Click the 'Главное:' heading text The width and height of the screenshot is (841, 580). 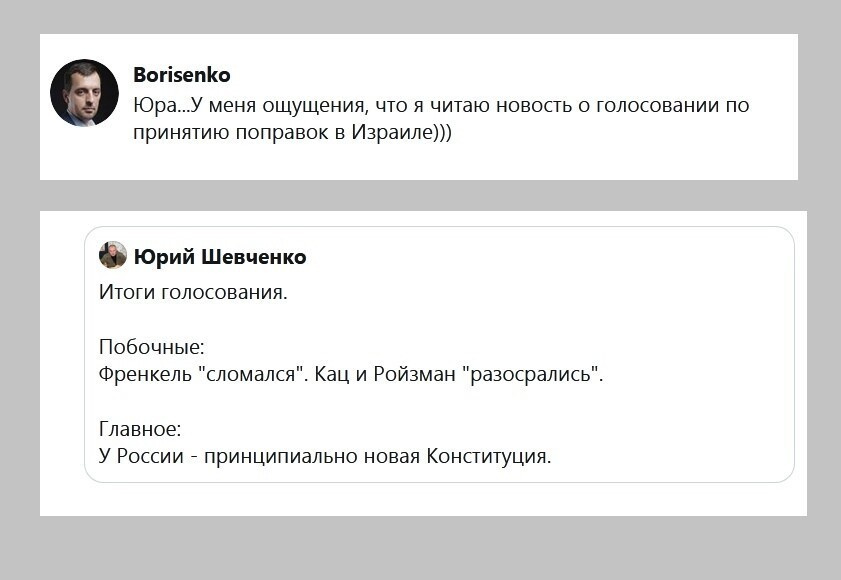coord(140,429)
